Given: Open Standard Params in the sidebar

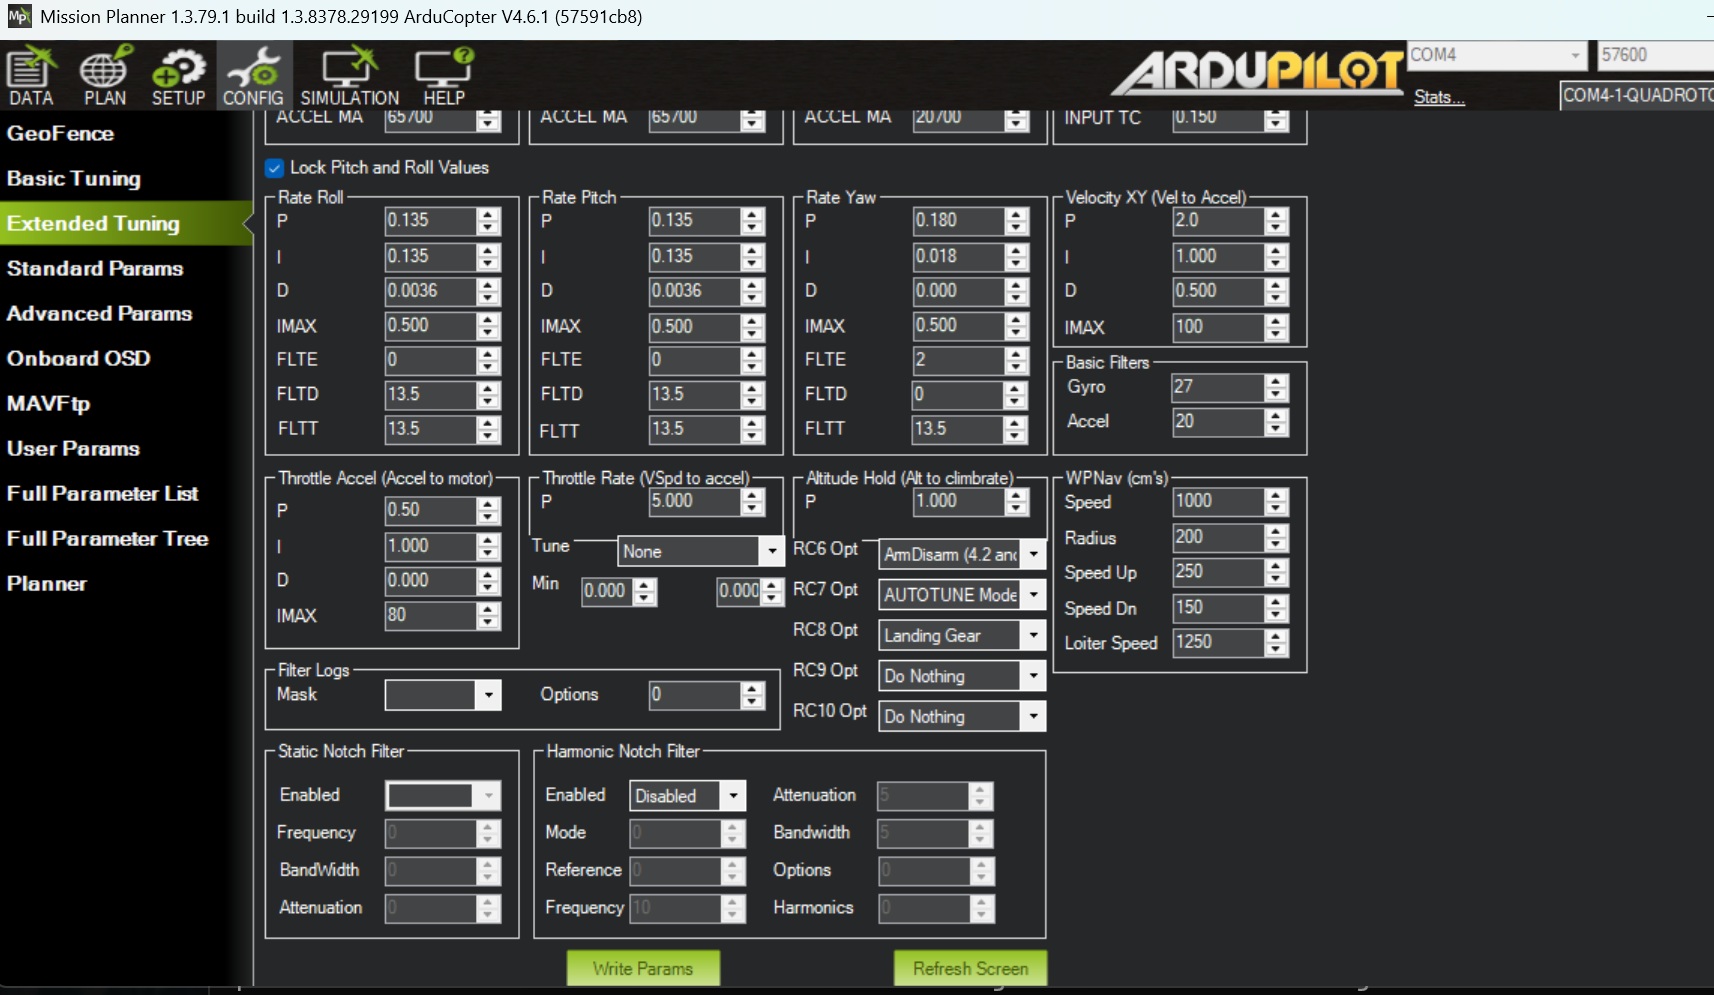Looking at the screenshot, I should coord(95,268).
